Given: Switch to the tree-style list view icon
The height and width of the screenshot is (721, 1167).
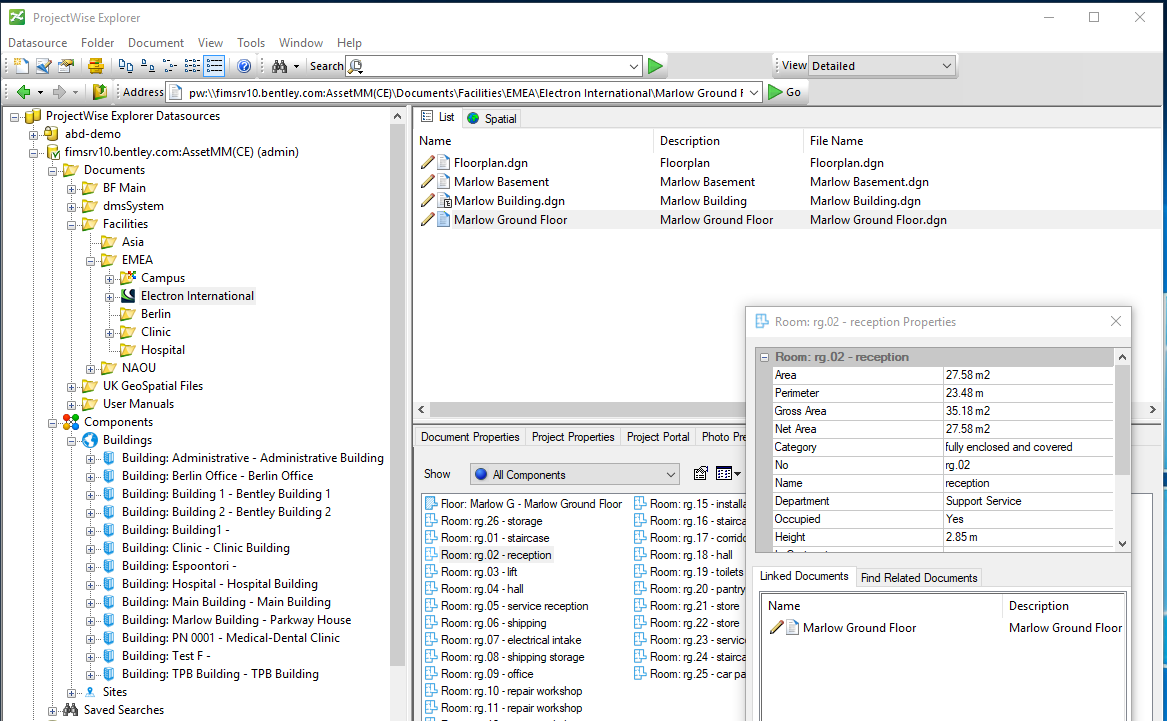Looking at the screenshot, I should point(170,66).
